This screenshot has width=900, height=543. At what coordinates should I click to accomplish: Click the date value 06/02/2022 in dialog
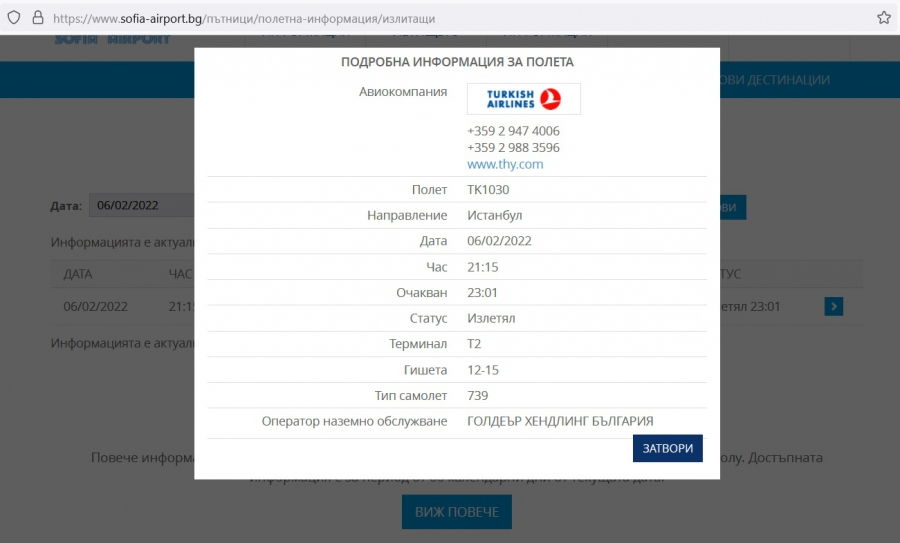(x=499, y=241)
